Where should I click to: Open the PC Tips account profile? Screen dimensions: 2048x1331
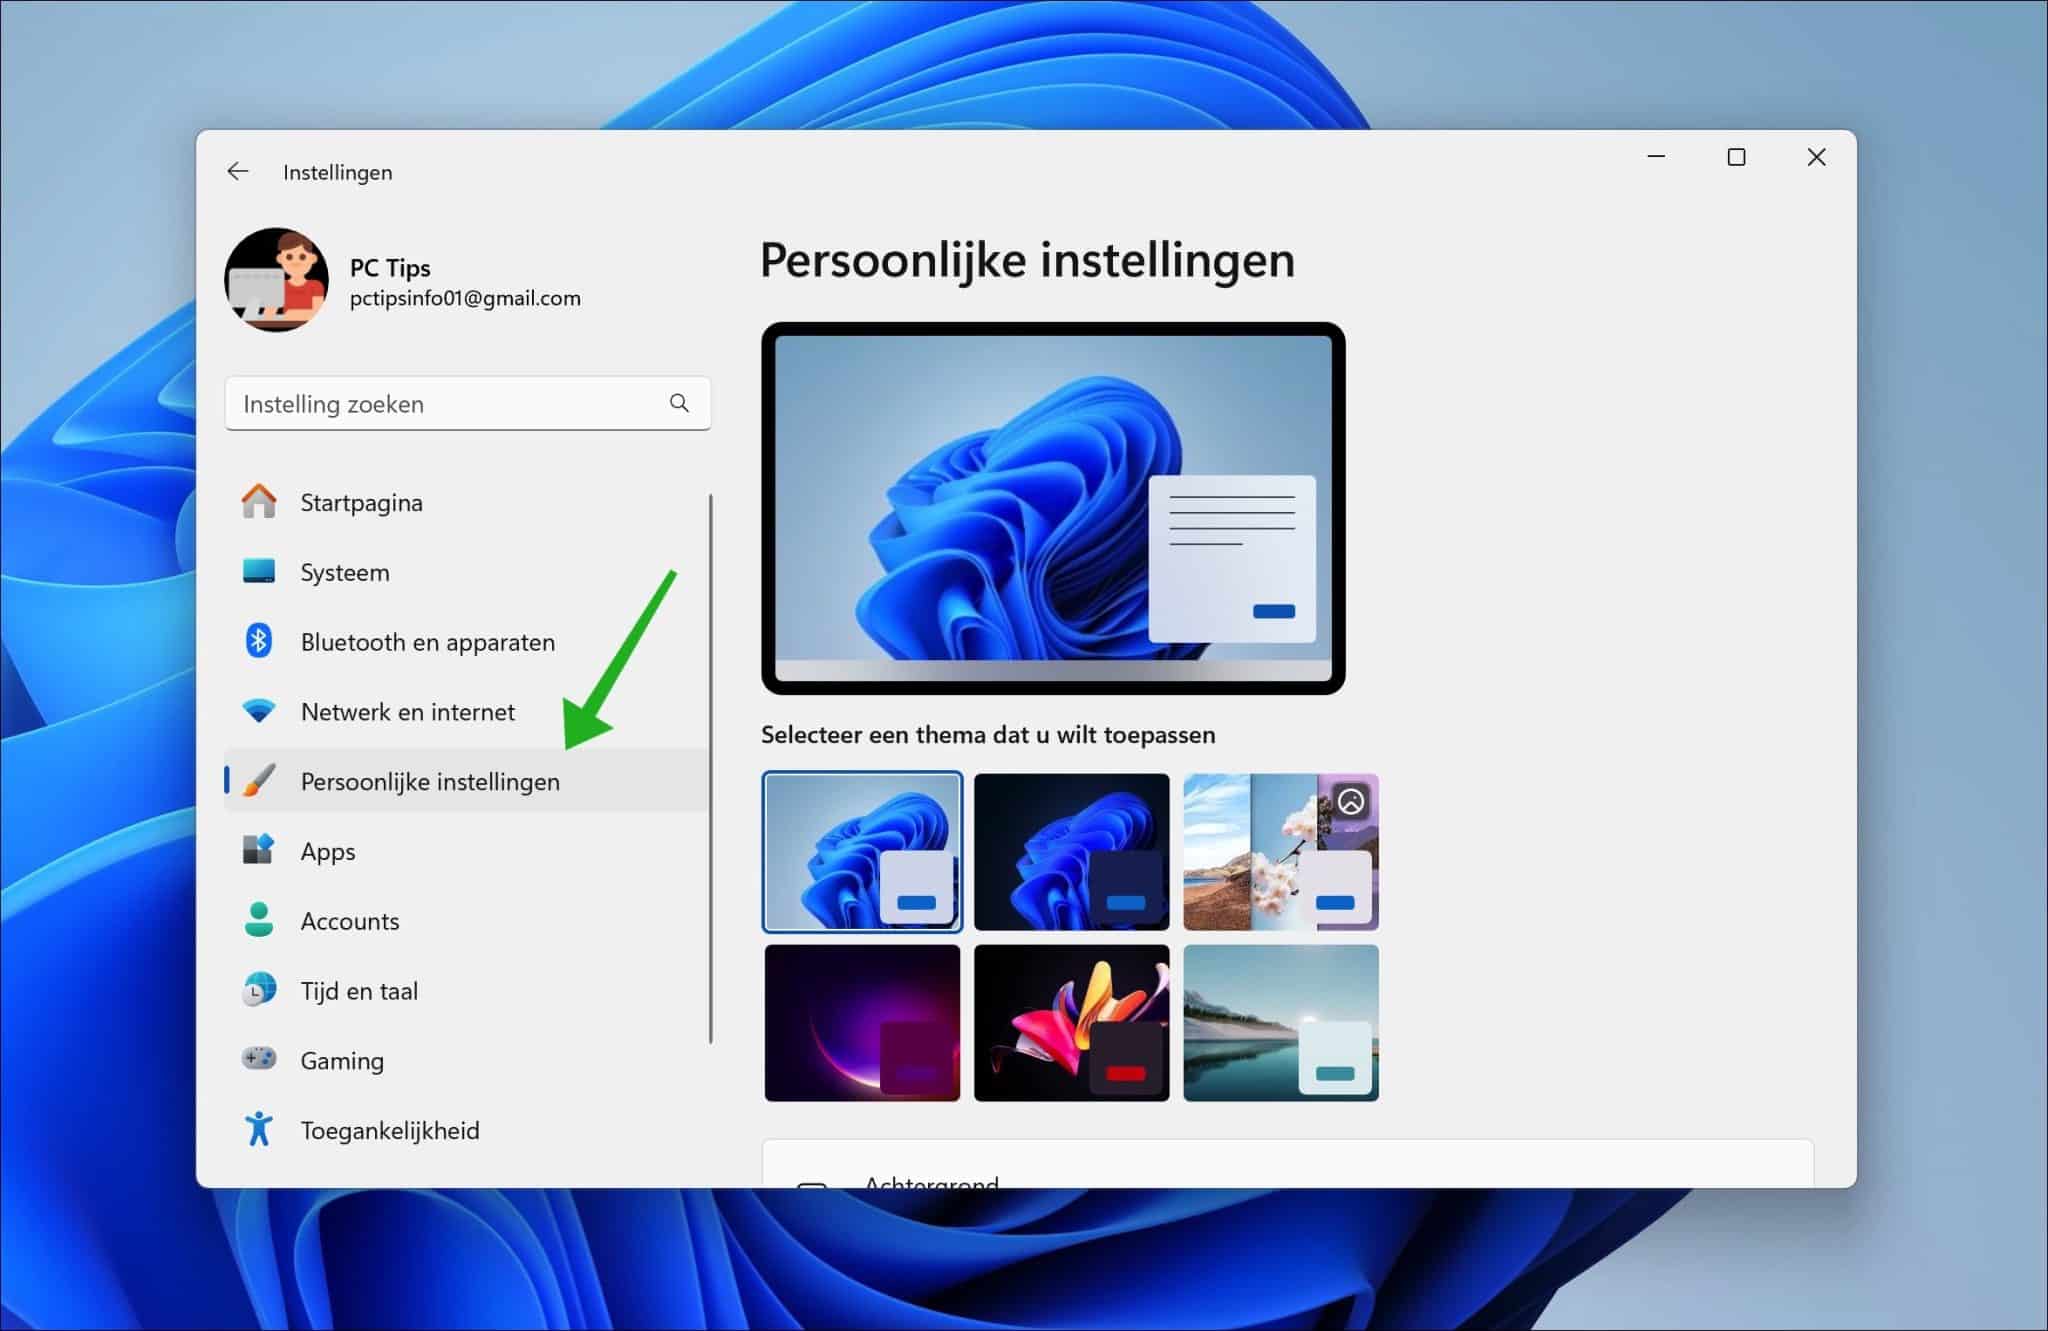277,280
